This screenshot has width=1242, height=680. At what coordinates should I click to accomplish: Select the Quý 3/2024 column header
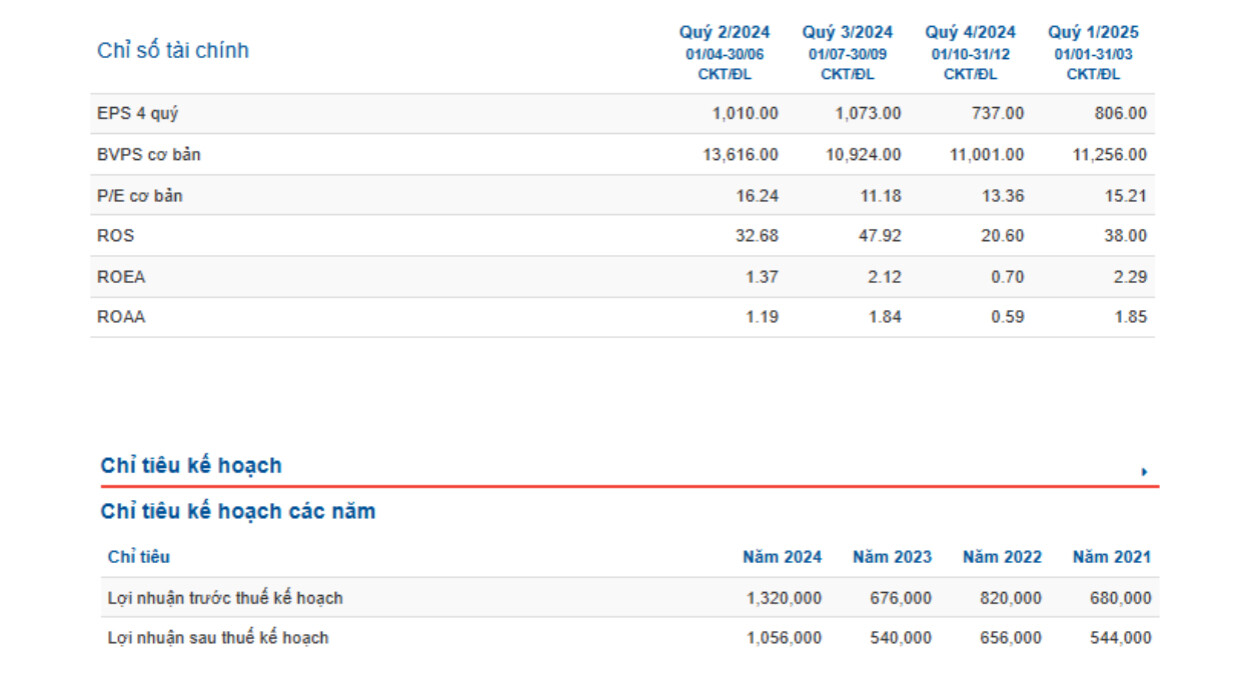click(x=847, y=32)
